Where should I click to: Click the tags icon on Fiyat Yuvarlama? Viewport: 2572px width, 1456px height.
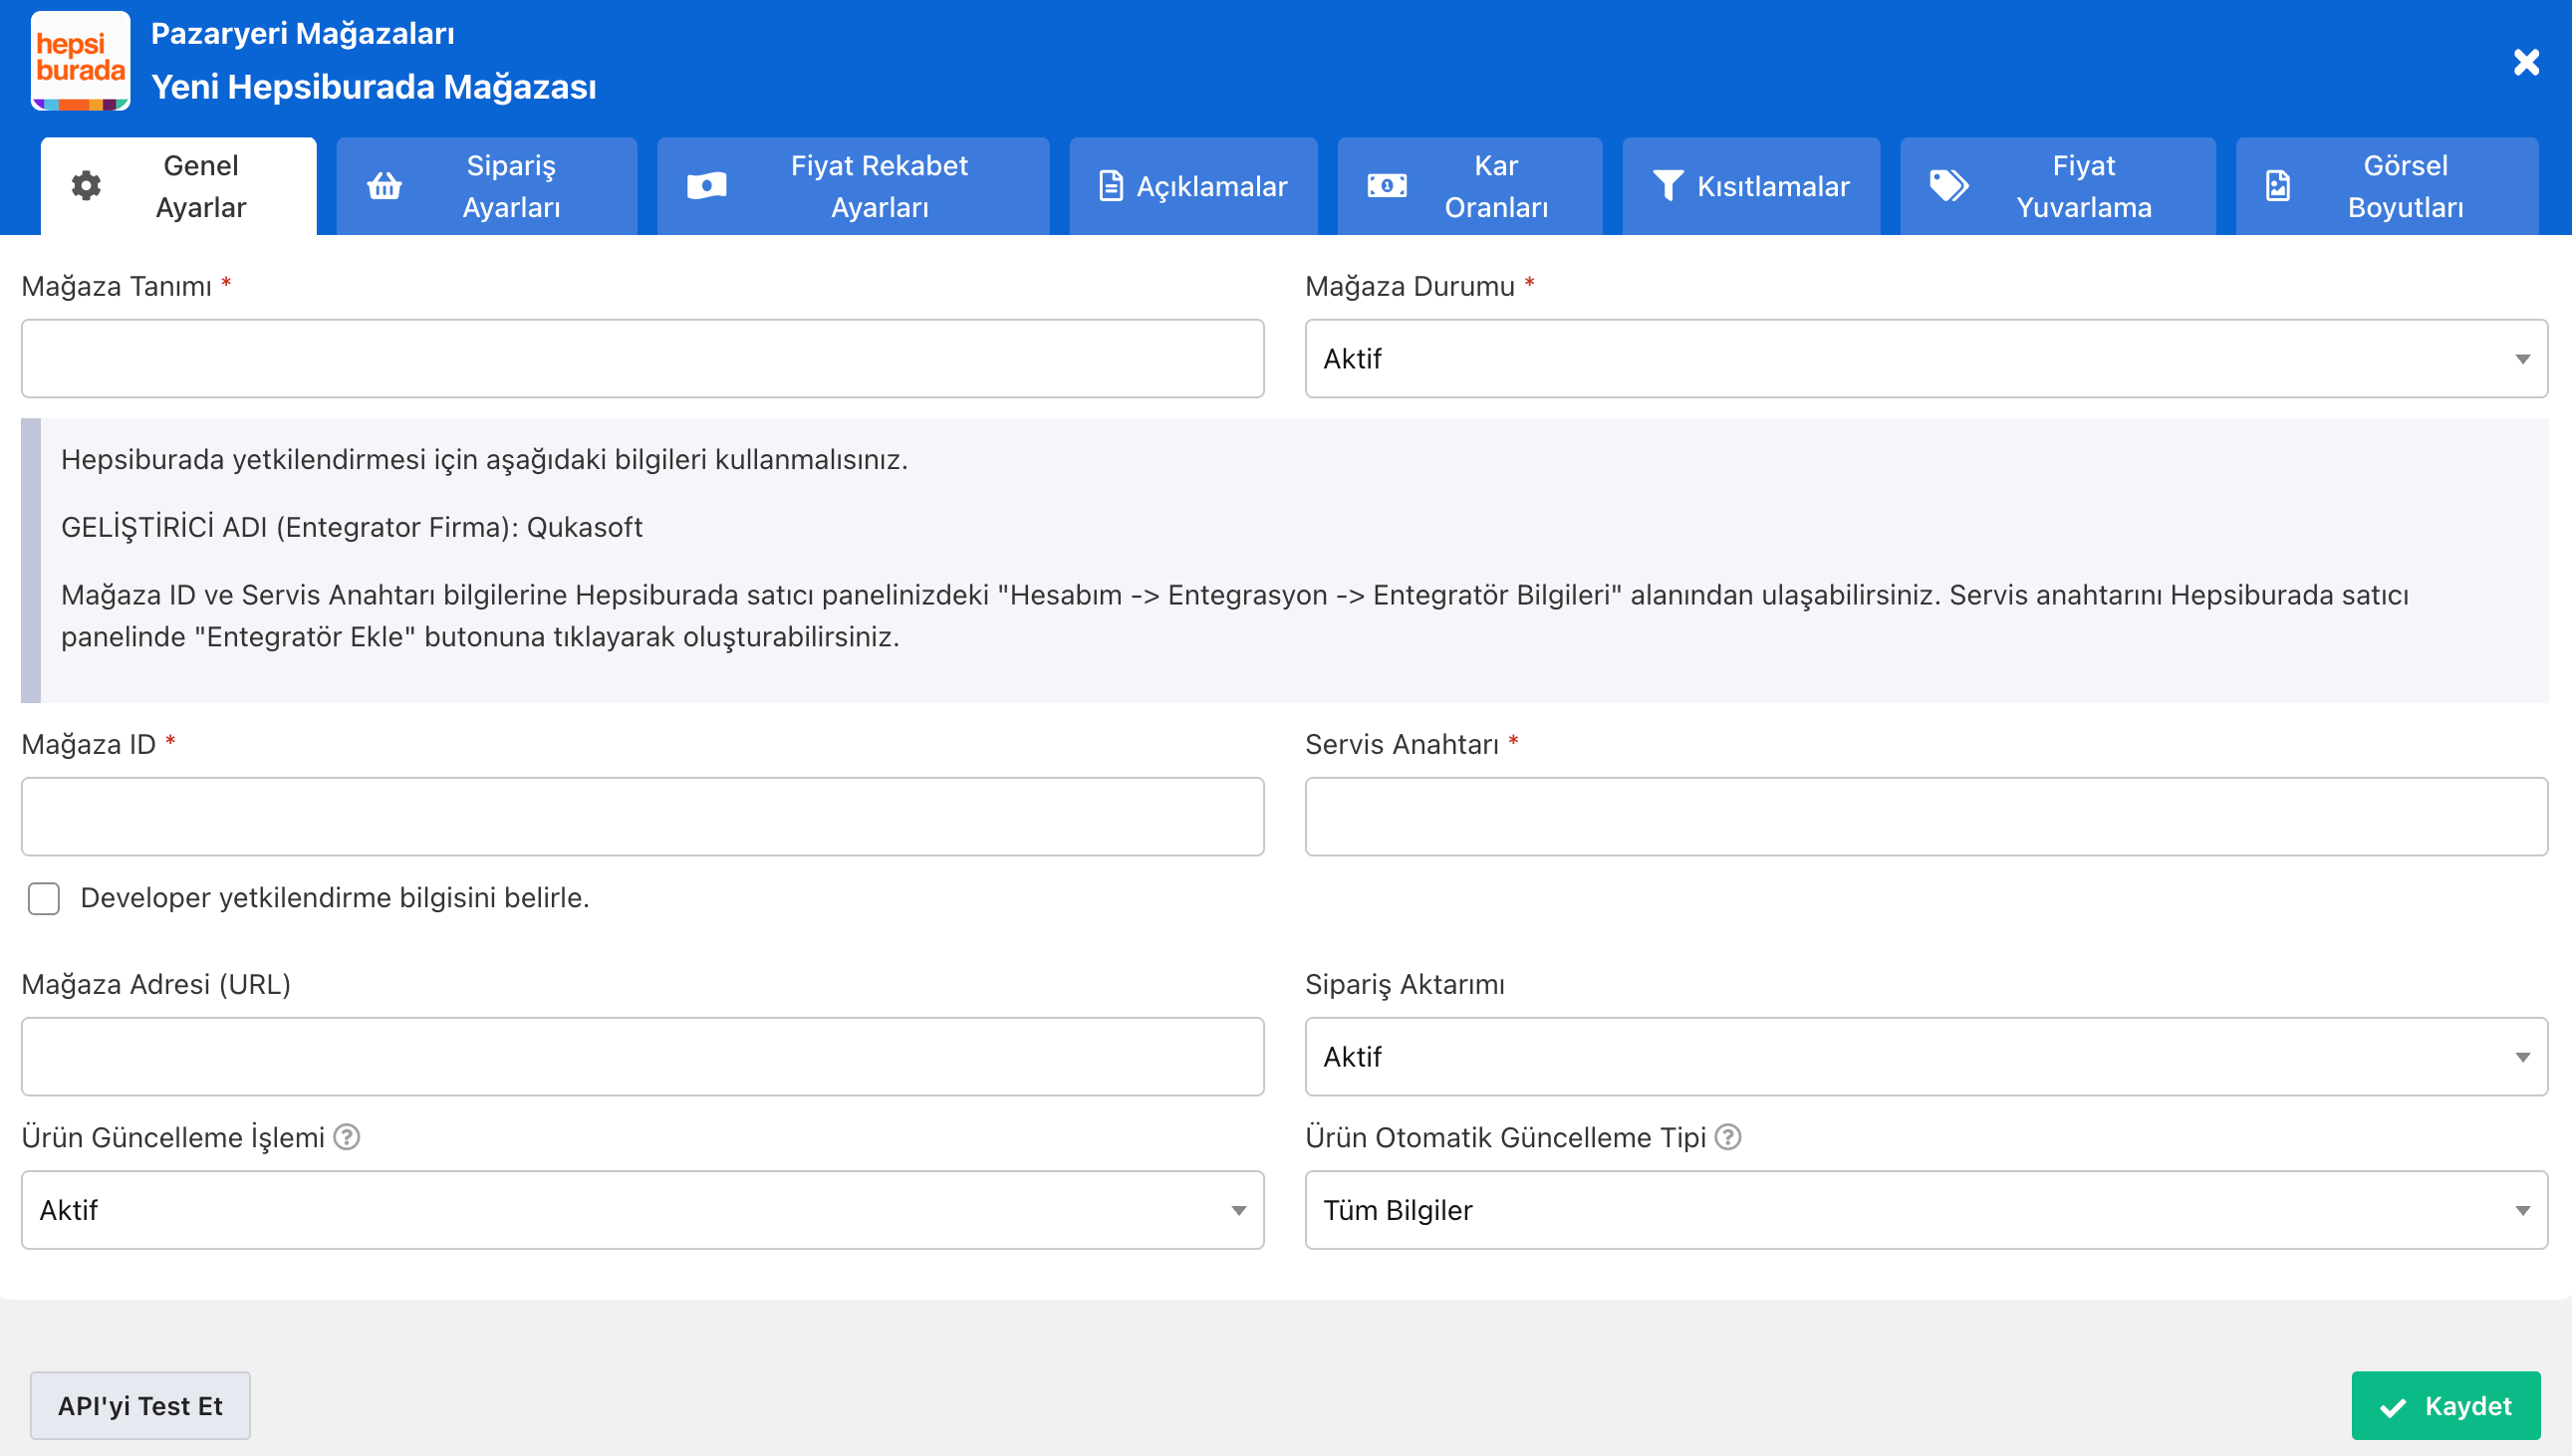click(x=1948, y=186)
